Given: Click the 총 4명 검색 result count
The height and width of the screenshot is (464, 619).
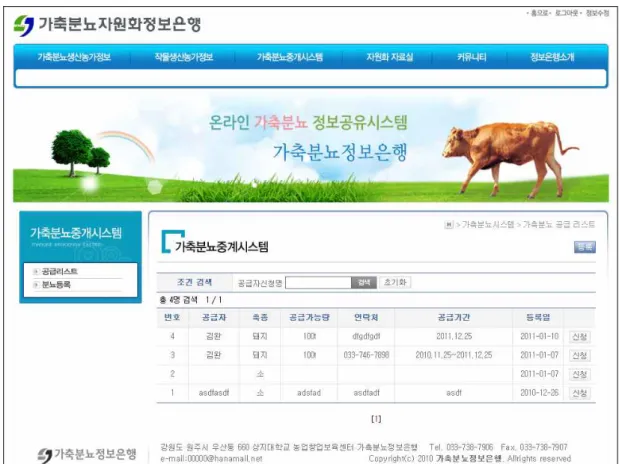Looking at the screenshot, I should pyautogui.click(x=178, y=300).
